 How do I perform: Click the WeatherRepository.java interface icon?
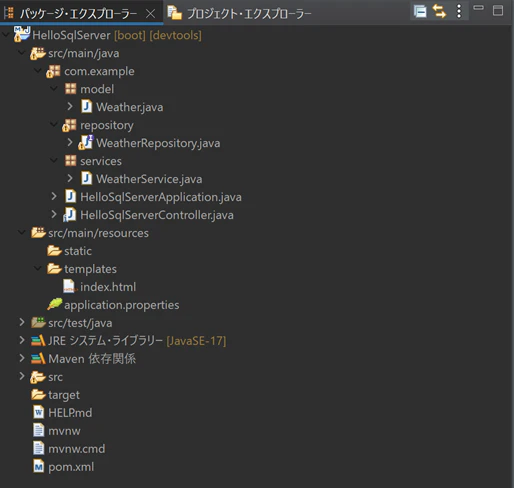pyautogui.click(x=86, y=143)
